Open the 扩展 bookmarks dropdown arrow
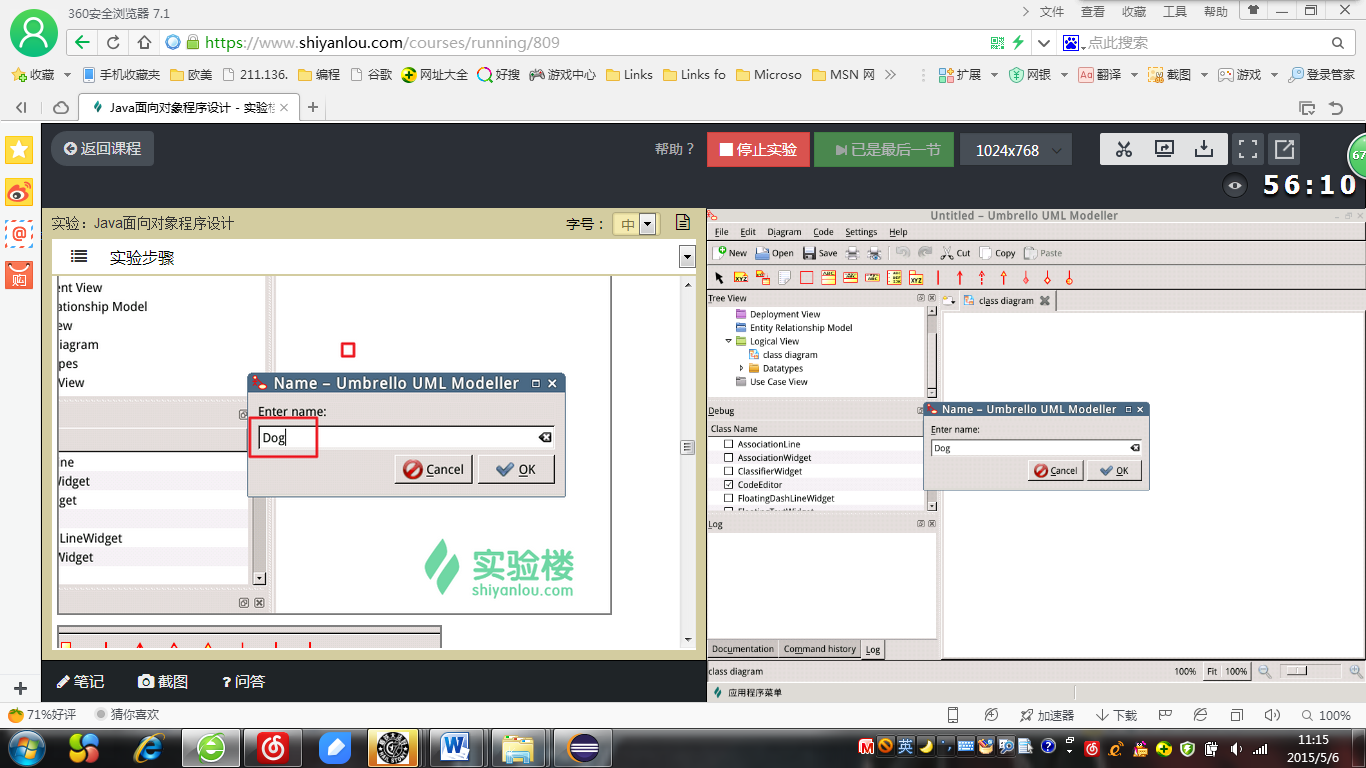Image resolution: width=1366 pixels, height=768 pixels. click(995, 75)
